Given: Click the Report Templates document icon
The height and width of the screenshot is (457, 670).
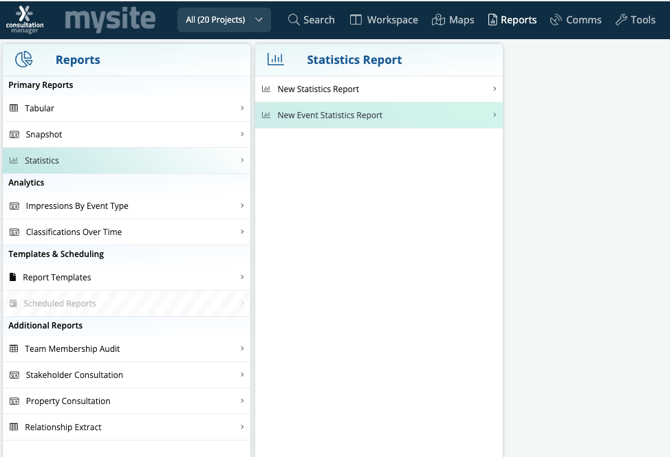Looking at the screenshot, I should [x=13, y=277].
